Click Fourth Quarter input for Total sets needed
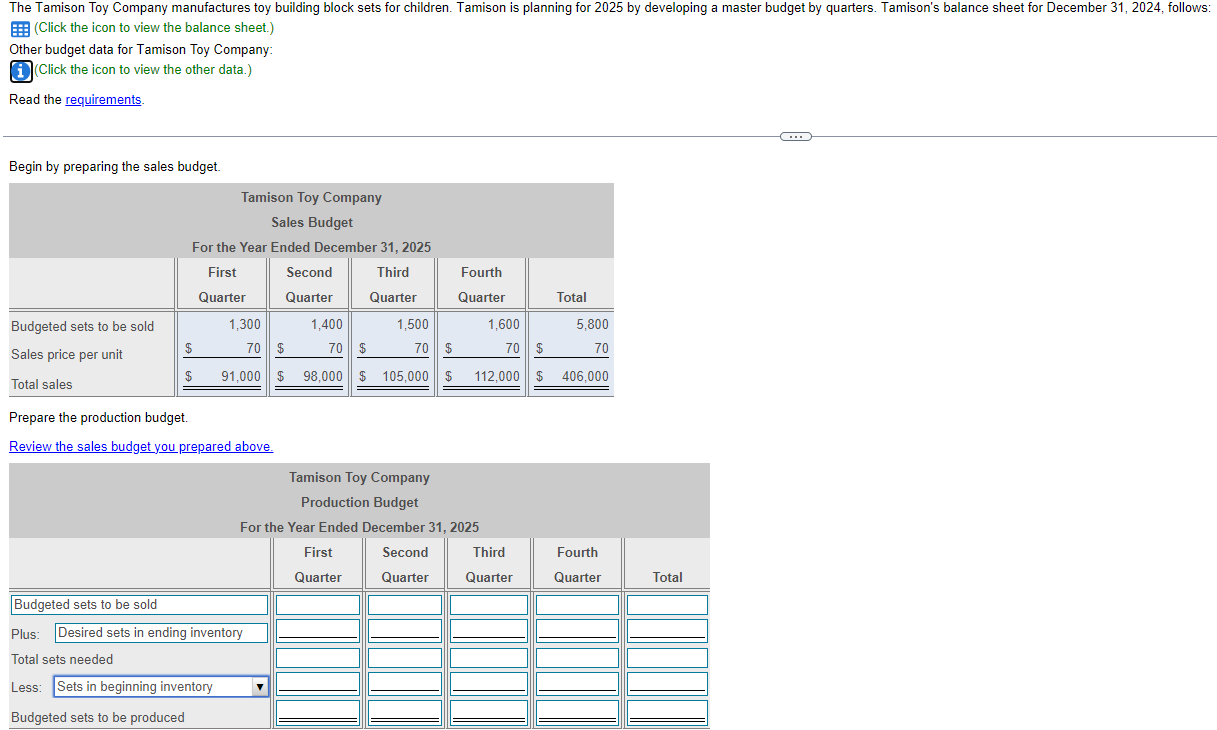 click(x=577, y=658)
